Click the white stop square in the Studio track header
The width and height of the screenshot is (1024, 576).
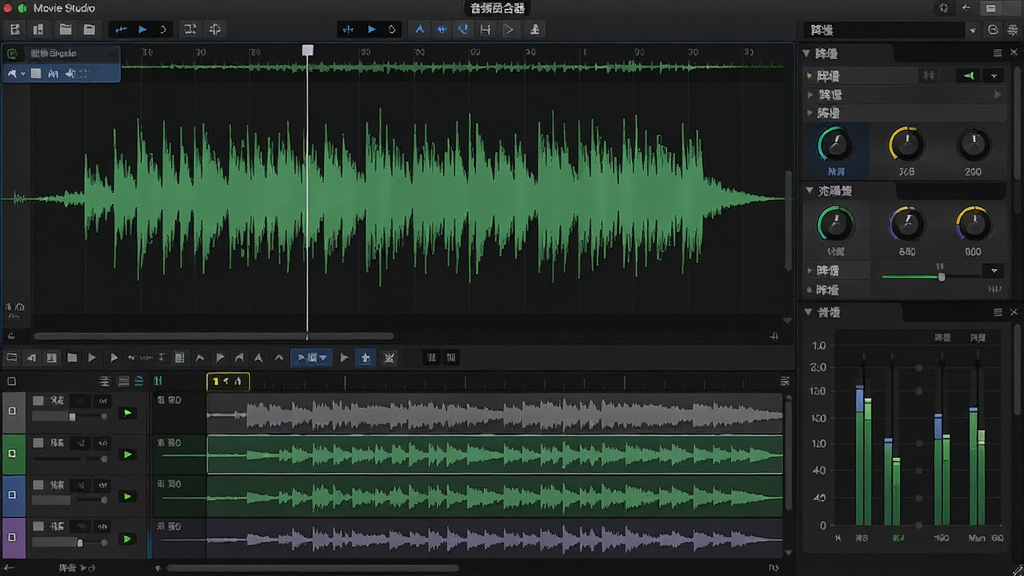[36, 74]
